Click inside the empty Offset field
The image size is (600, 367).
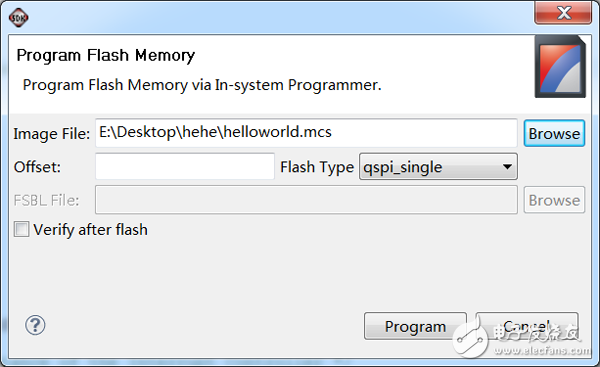click(185, 166)
